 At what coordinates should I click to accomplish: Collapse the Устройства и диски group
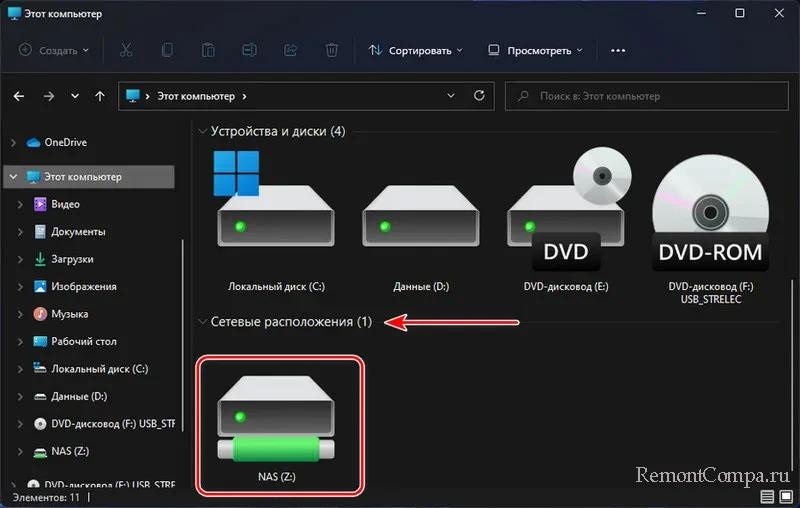click(x=203, y=131)
